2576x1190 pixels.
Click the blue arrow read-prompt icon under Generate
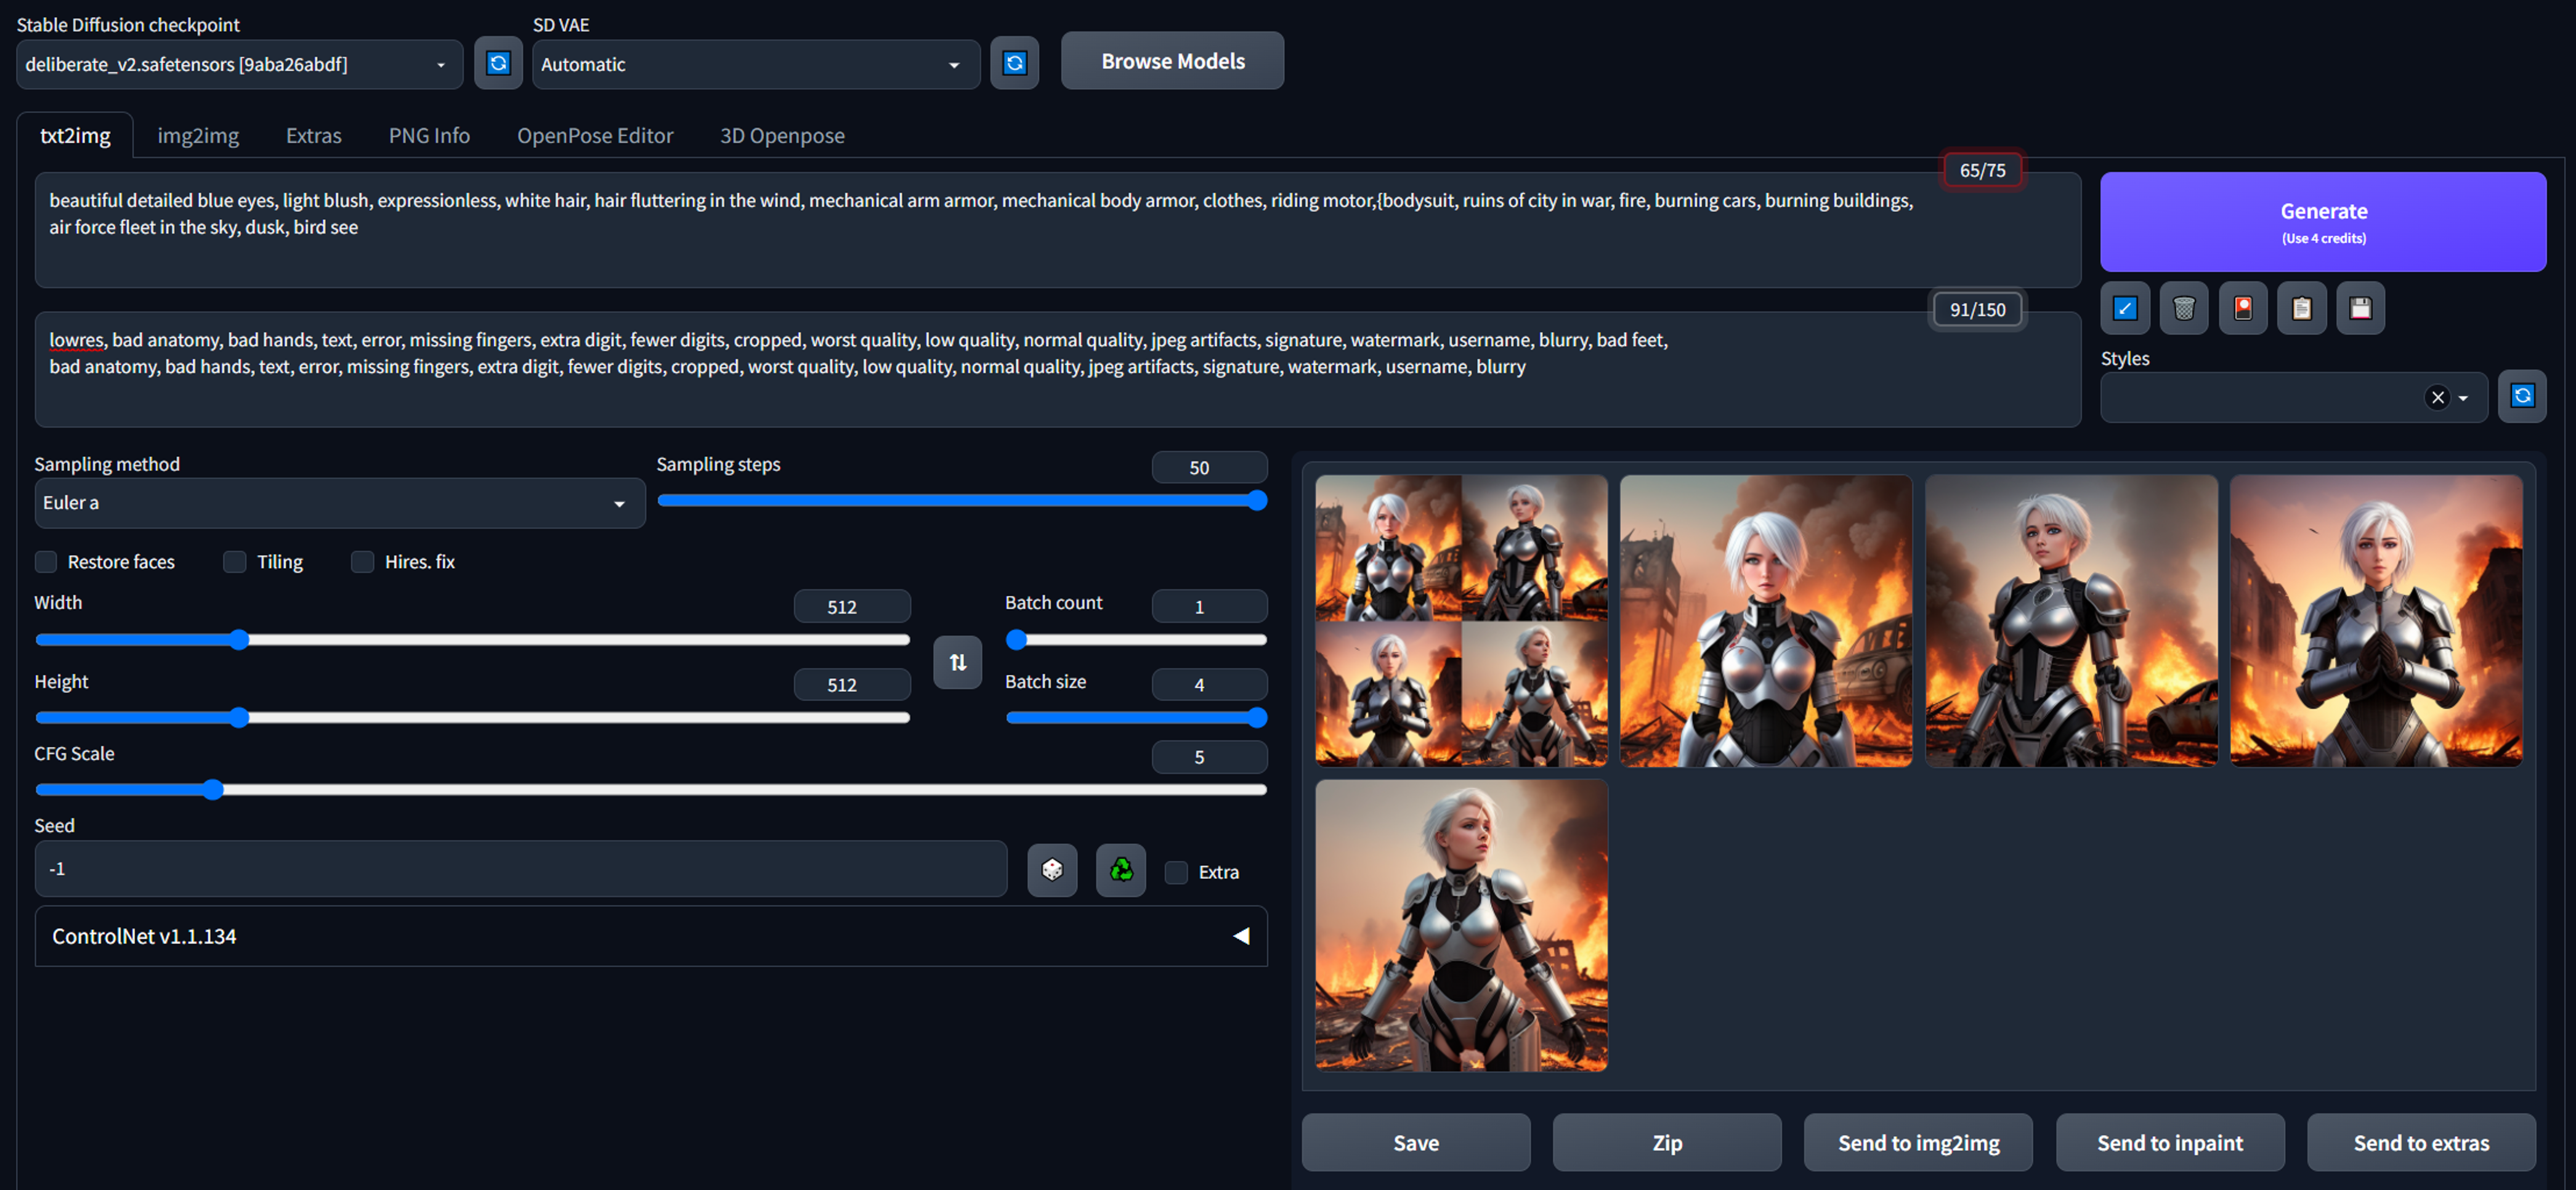pos(2125,308)
